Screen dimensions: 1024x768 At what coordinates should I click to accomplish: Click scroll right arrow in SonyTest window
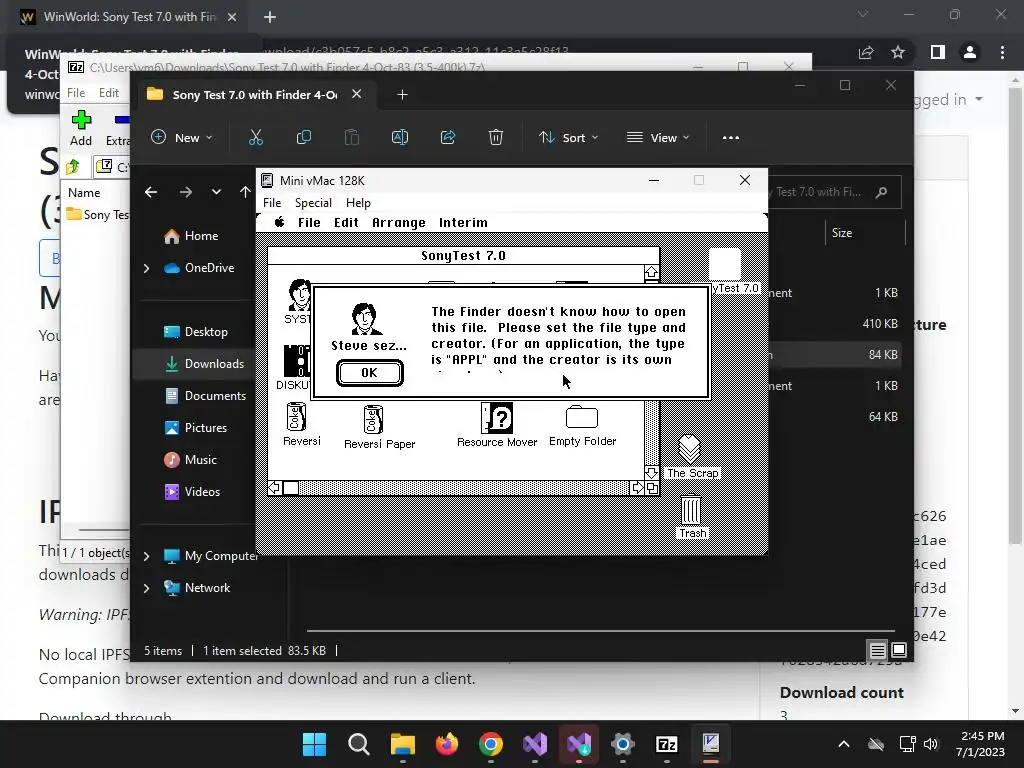637,488
